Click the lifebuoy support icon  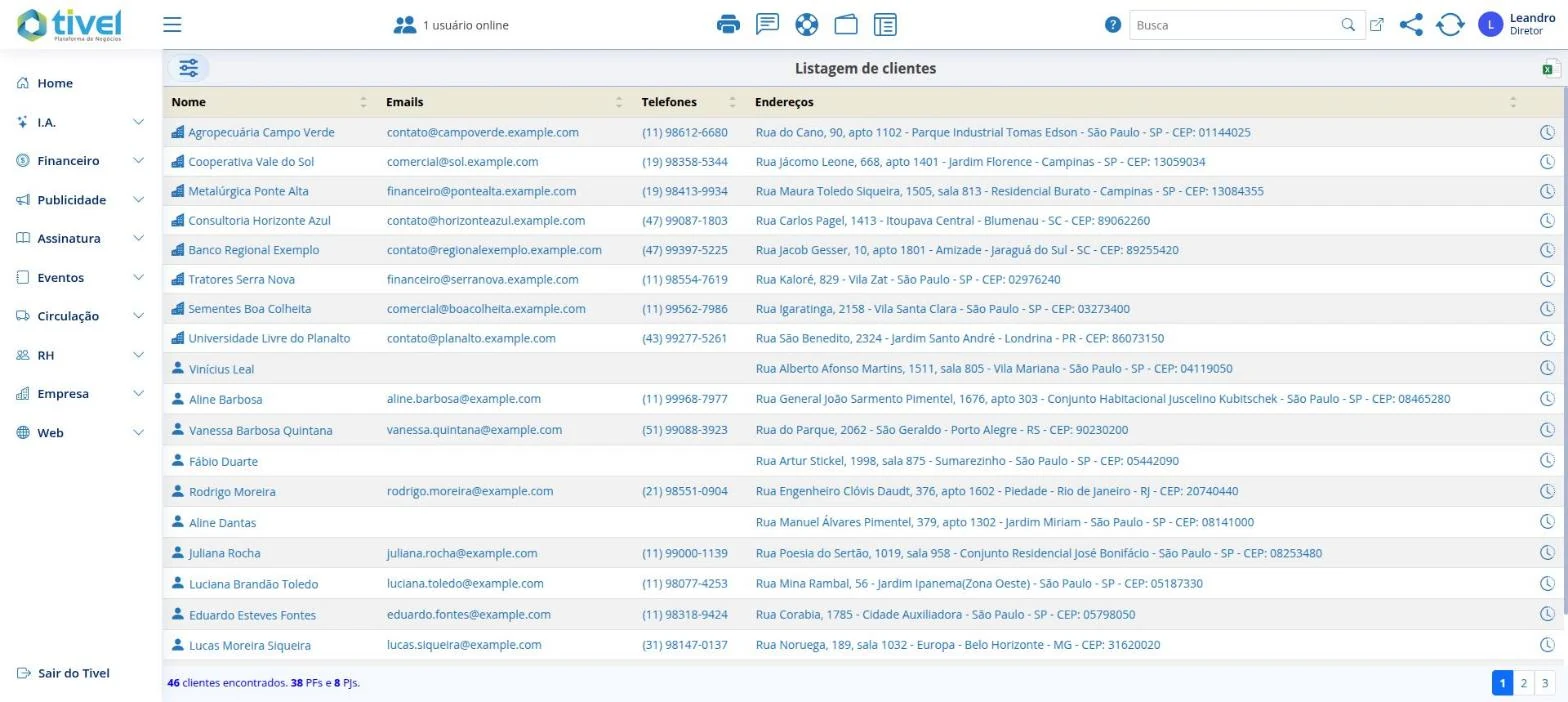806,24
